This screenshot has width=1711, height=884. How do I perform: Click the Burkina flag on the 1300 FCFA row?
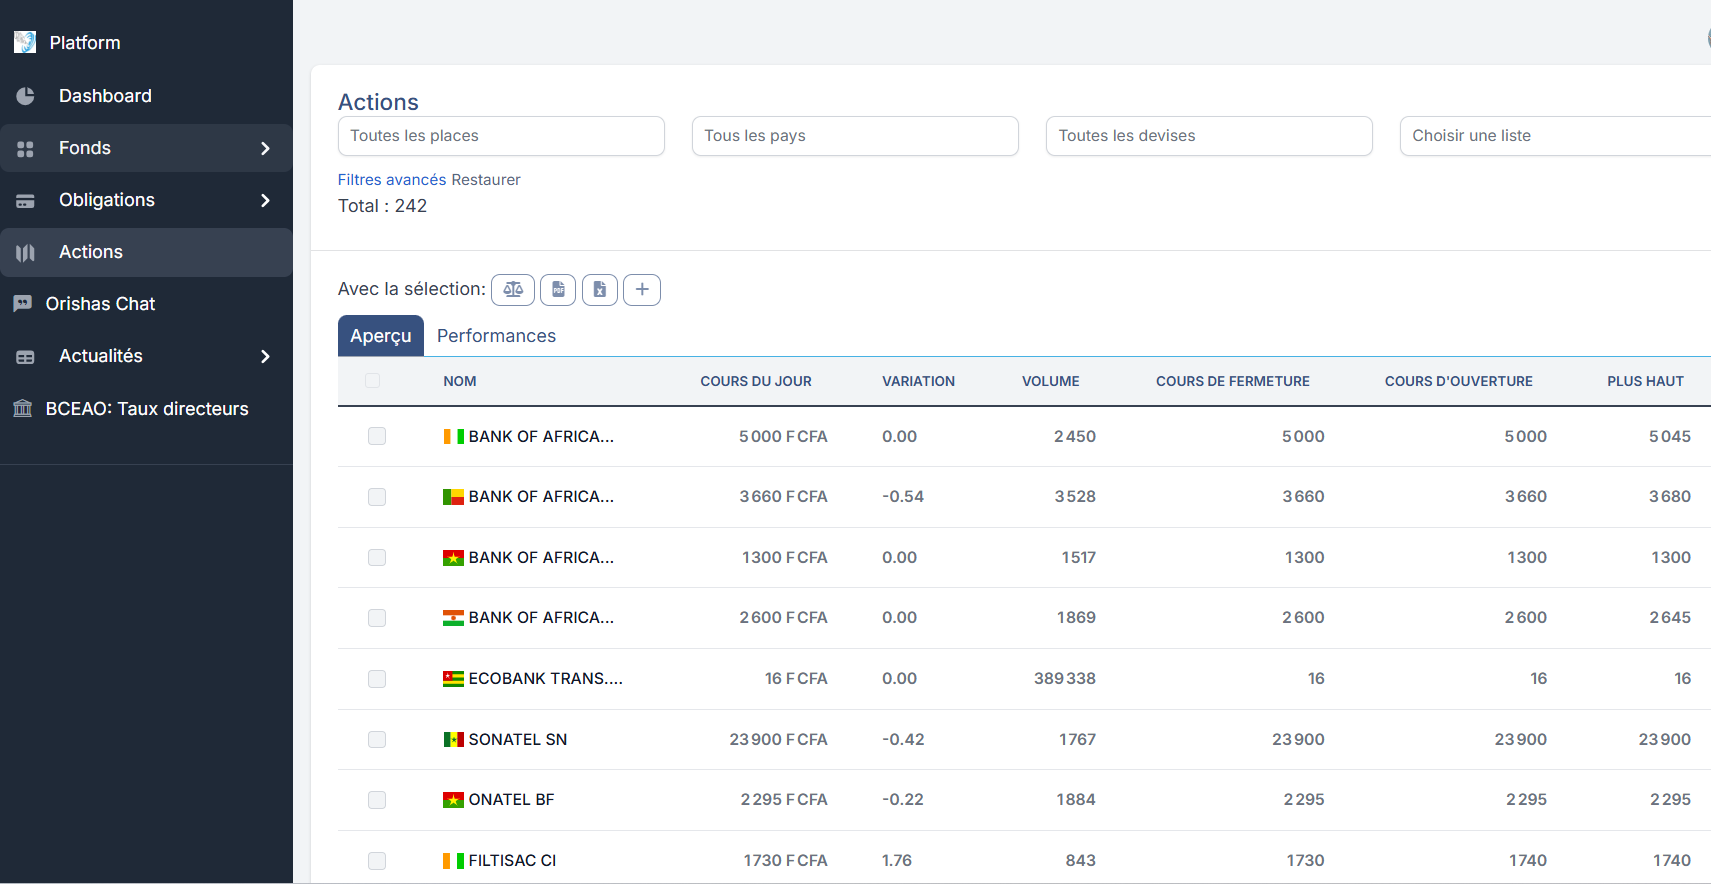click(x=454, y=558)
